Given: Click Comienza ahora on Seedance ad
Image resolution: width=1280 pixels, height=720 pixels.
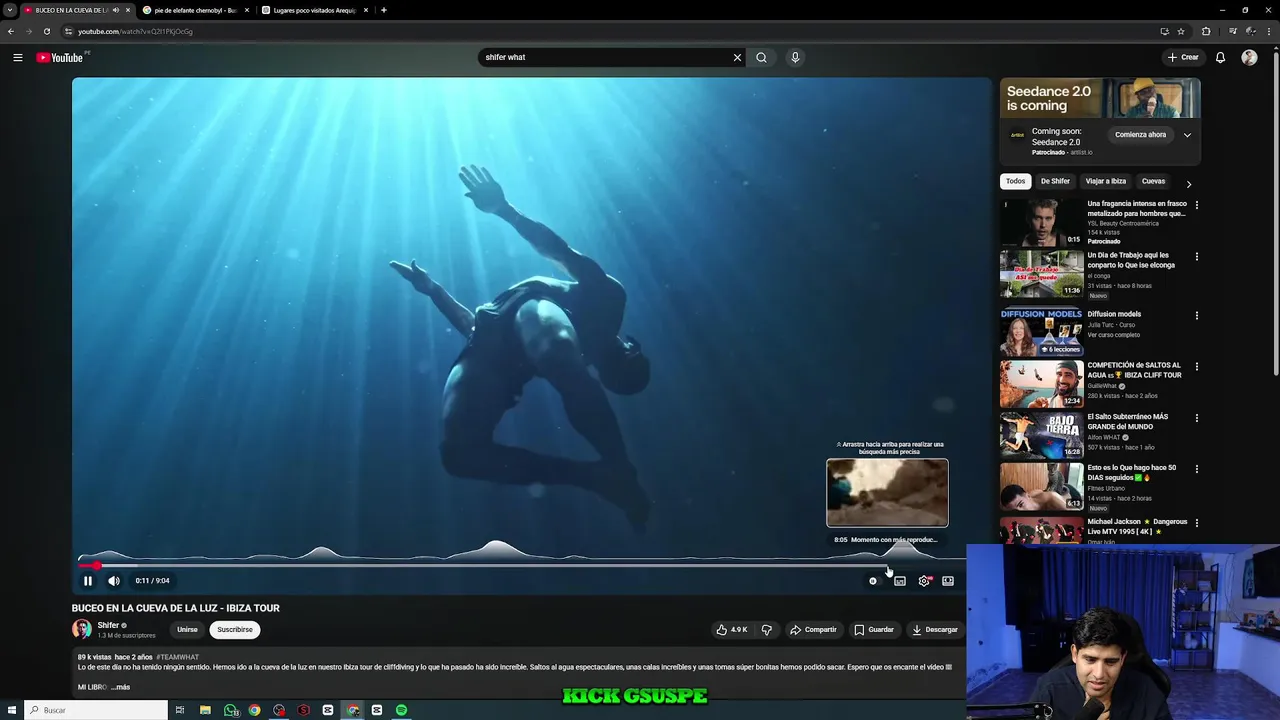Looking at the screenshot, I should [x=1141, y=135].
